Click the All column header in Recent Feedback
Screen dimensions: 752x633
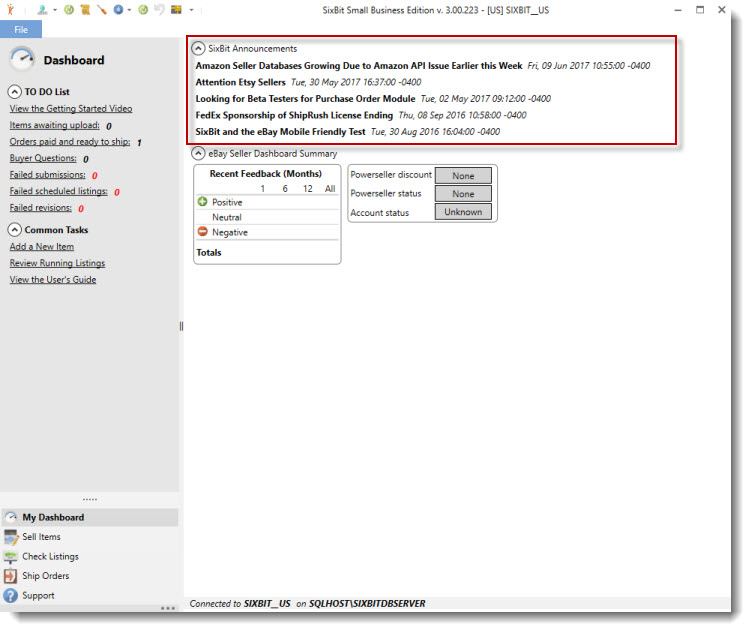tap(330, 188)
